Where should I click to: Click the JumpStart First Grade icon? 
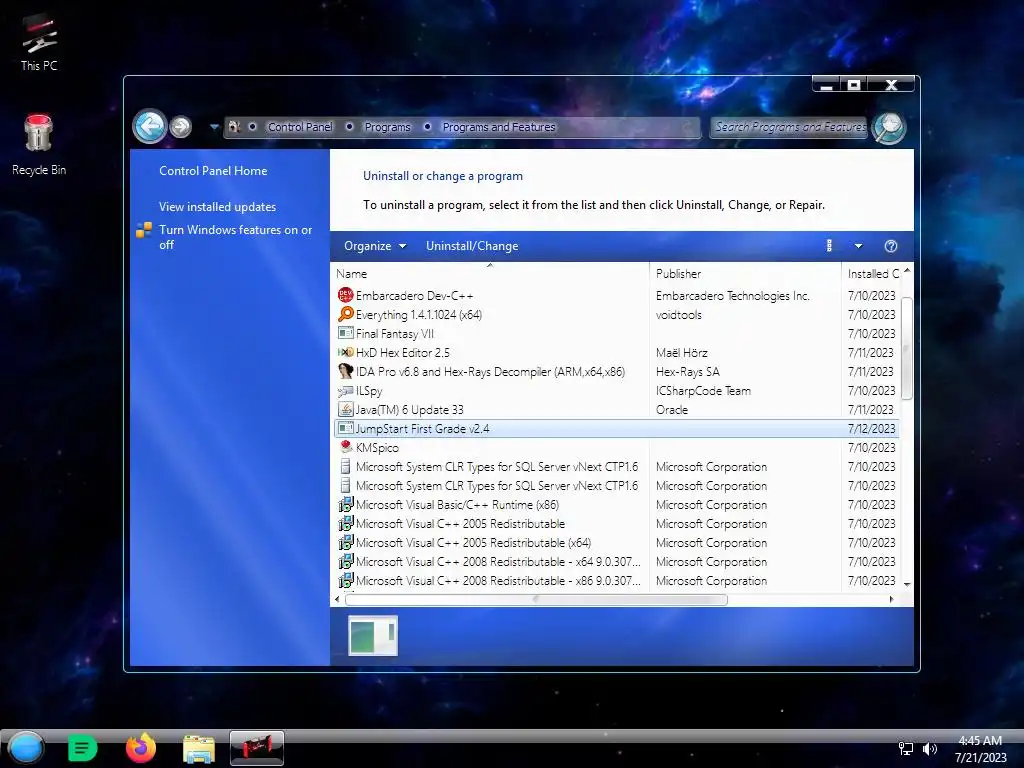click(x=345, y=428)
